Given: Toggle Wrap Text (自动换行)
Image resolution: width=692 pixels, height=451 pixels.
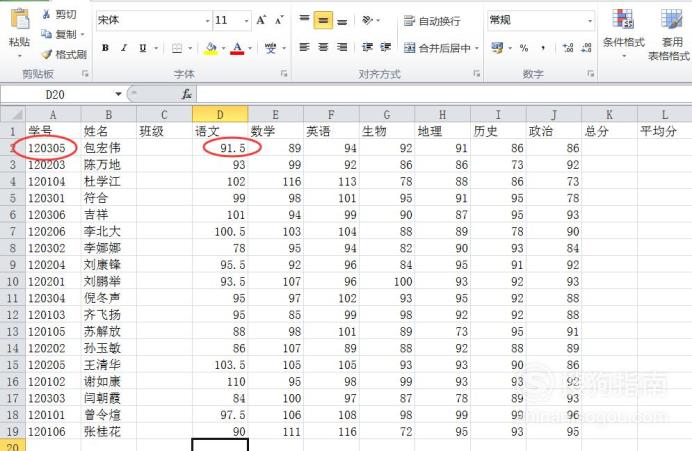Looking at the screenshot, I should click(432, 21).
